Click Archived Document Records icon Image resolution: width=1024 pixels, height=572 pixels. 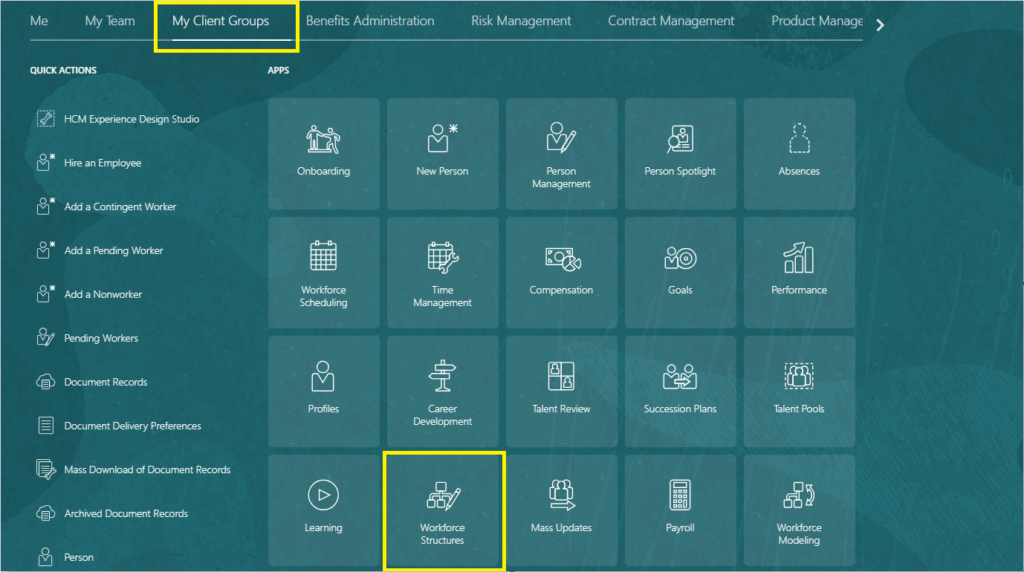pos(45,513)
